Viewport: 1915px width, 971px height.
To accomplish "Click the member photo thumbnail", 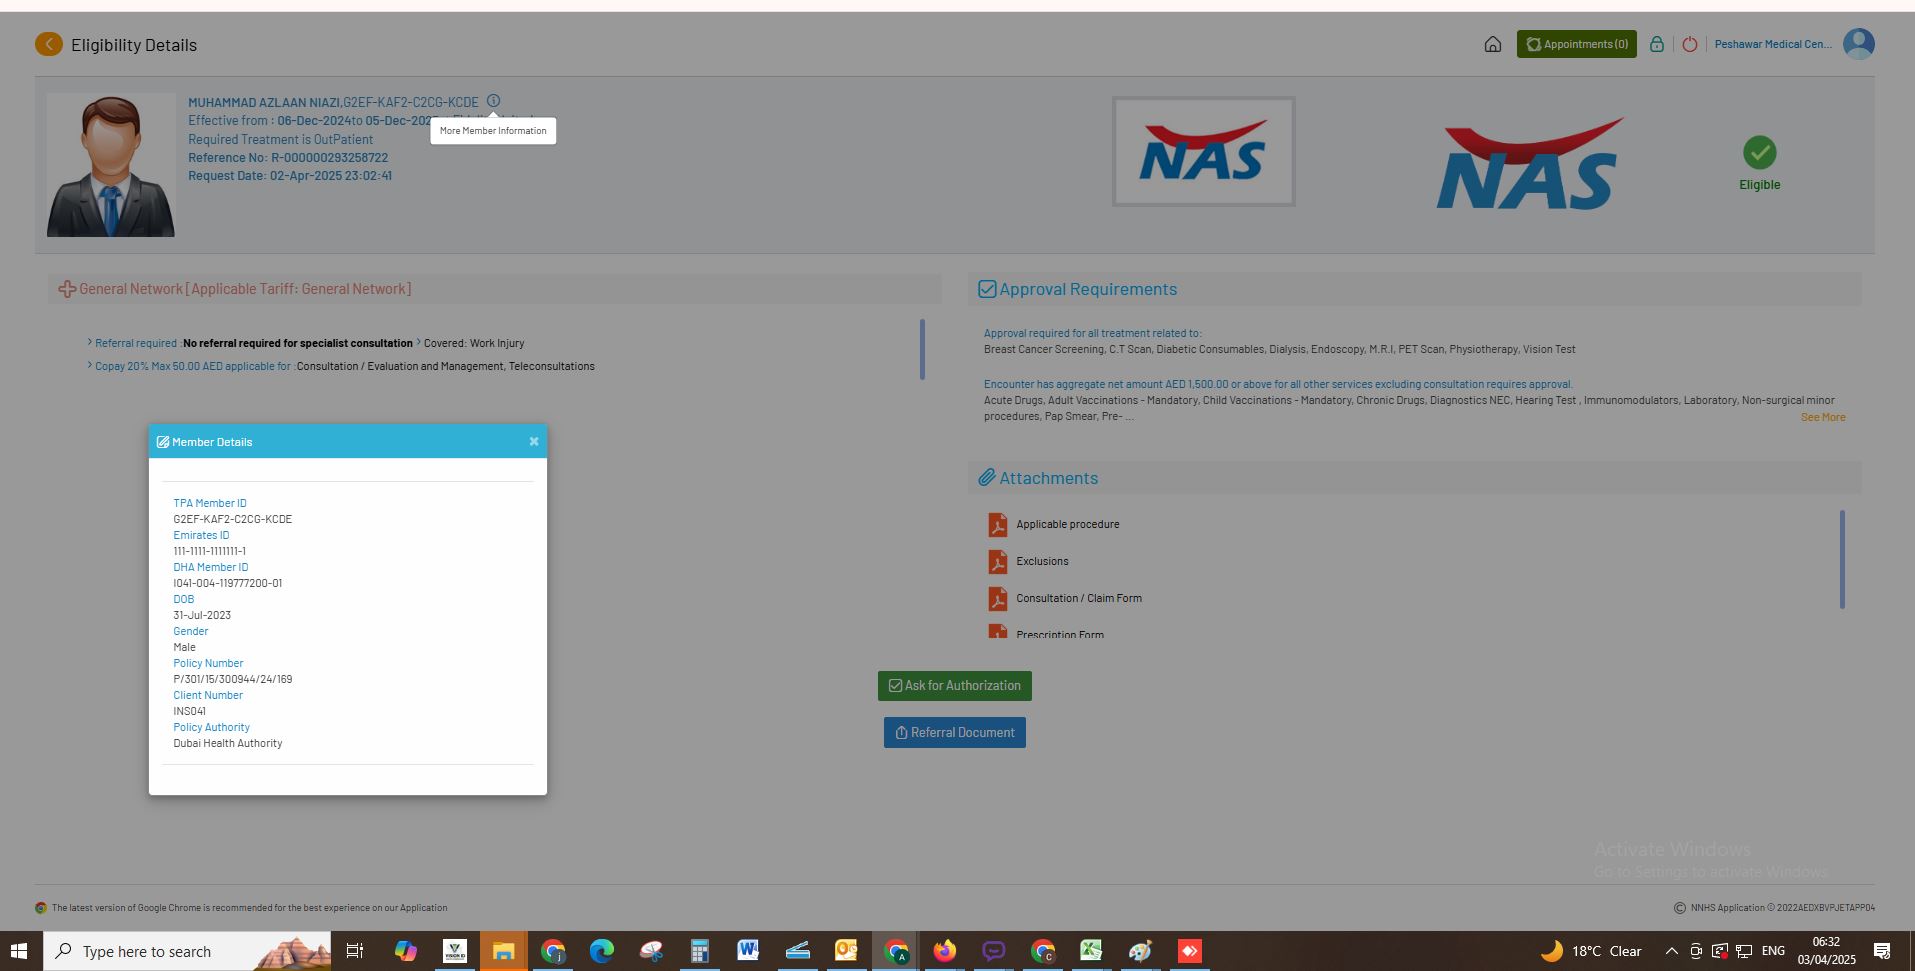I will click(x=111, y=165).
